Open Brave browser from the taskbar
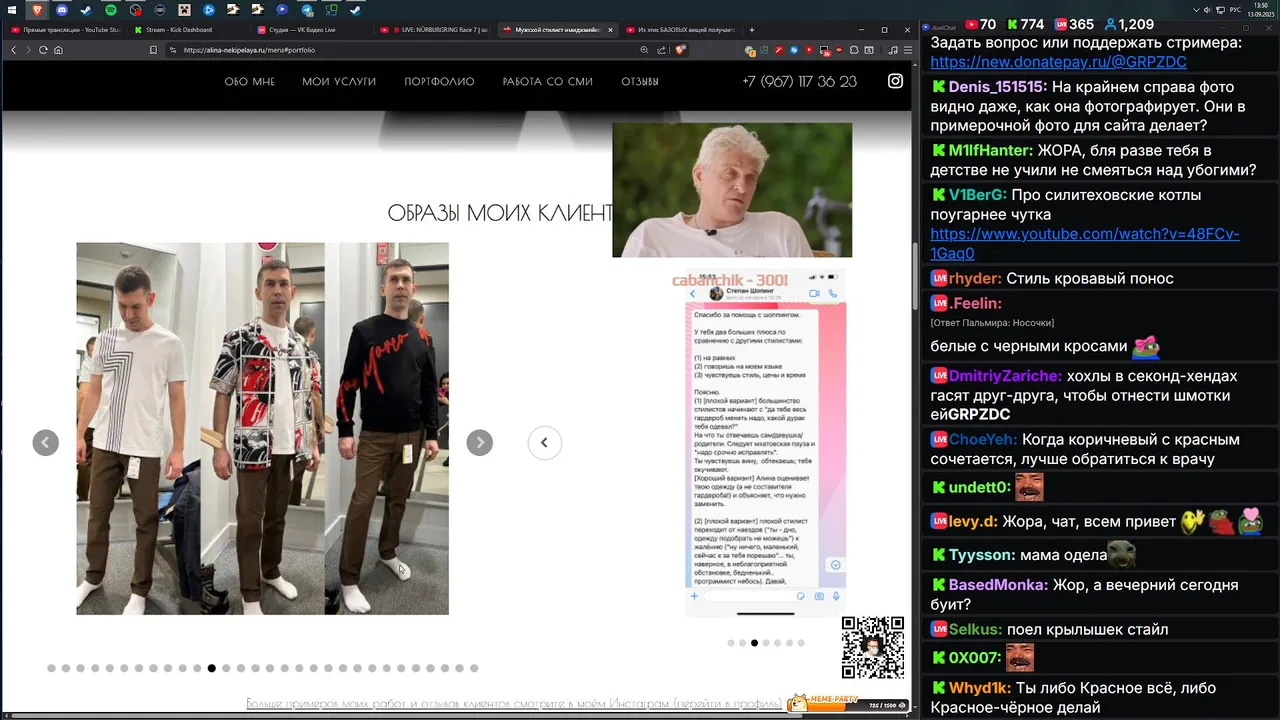This screenshot has height=720, width=1280. (x=38, y=10)
